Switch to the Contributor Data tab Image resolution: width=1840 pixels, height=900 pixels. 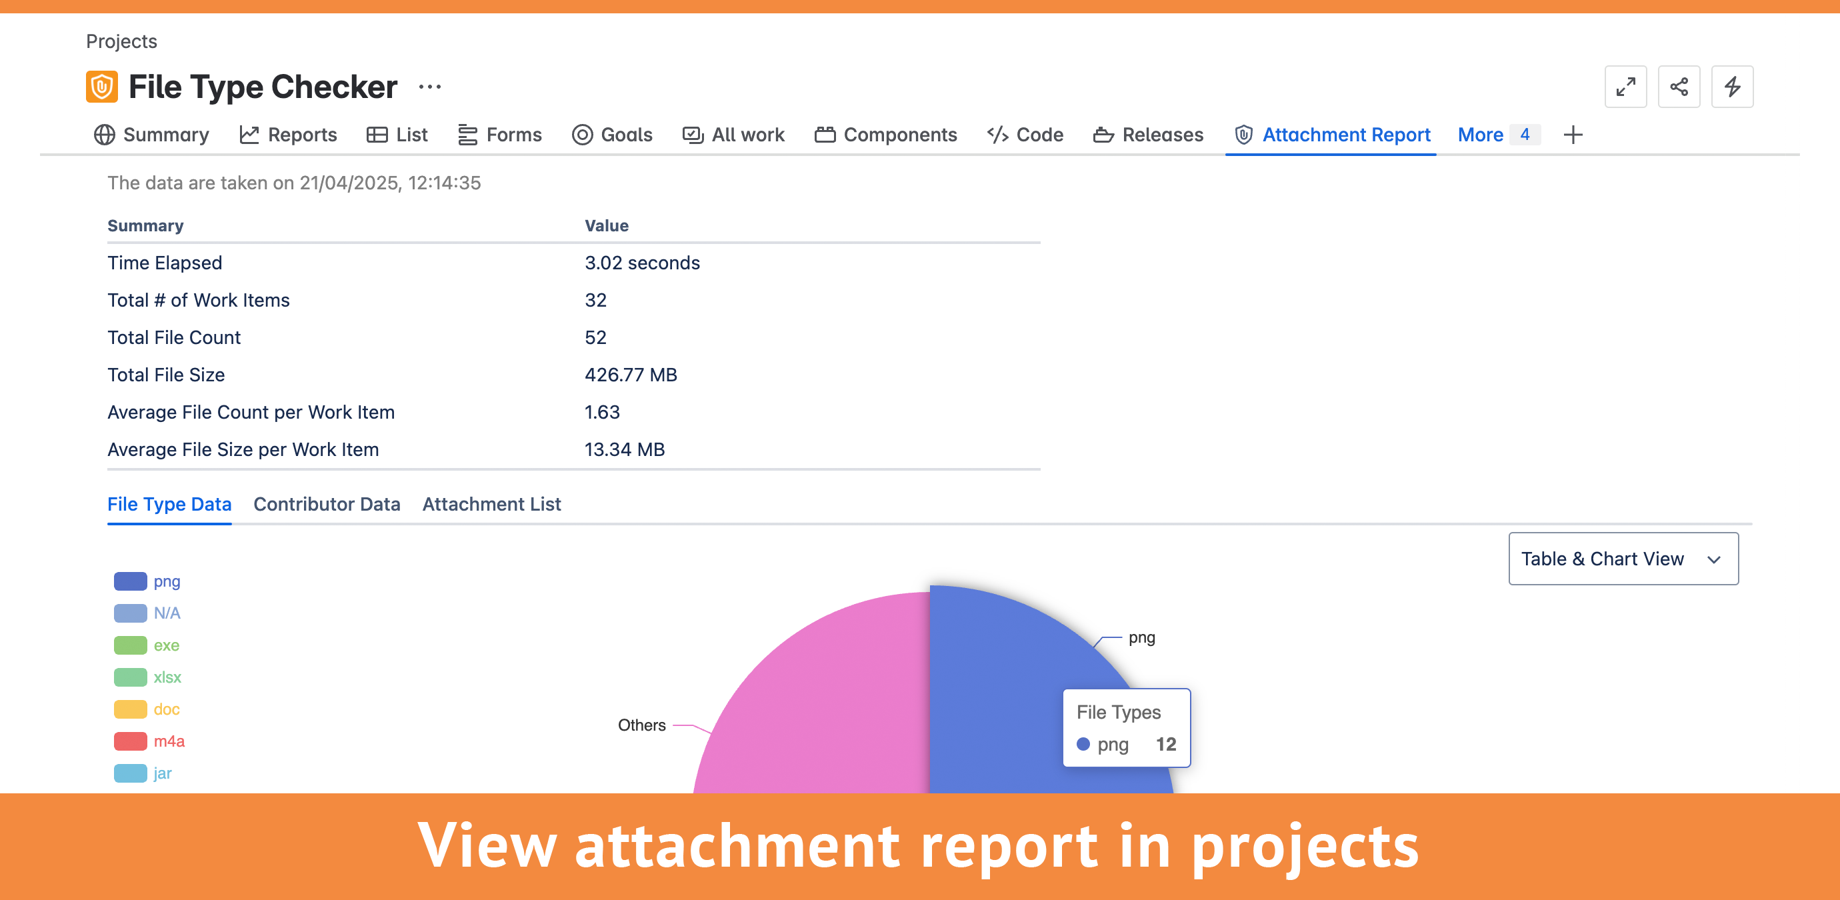[x=327, y=504]
